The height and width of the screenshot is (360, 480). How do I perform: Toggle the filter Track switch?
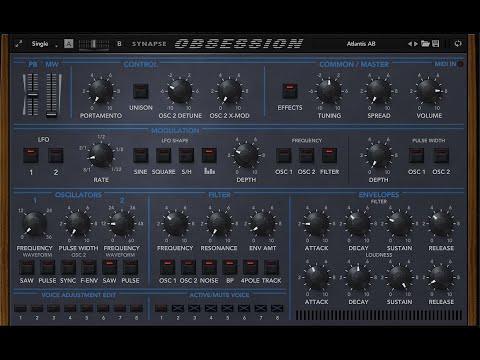[x=271, y=267]
